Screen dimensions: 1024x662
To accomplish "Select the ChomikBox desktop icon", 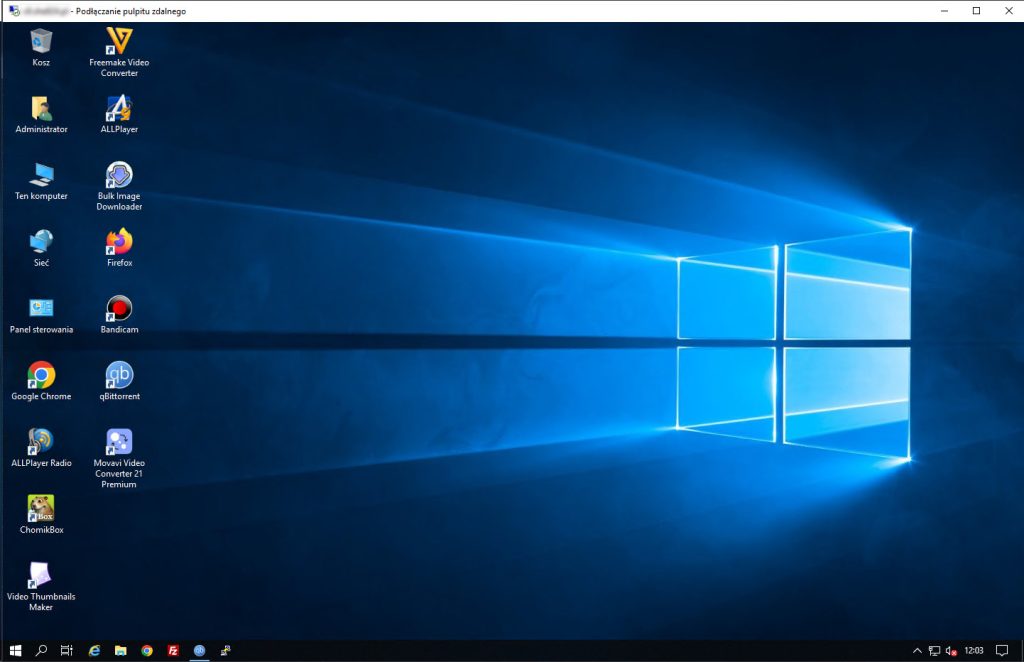I will click(41, 509).
